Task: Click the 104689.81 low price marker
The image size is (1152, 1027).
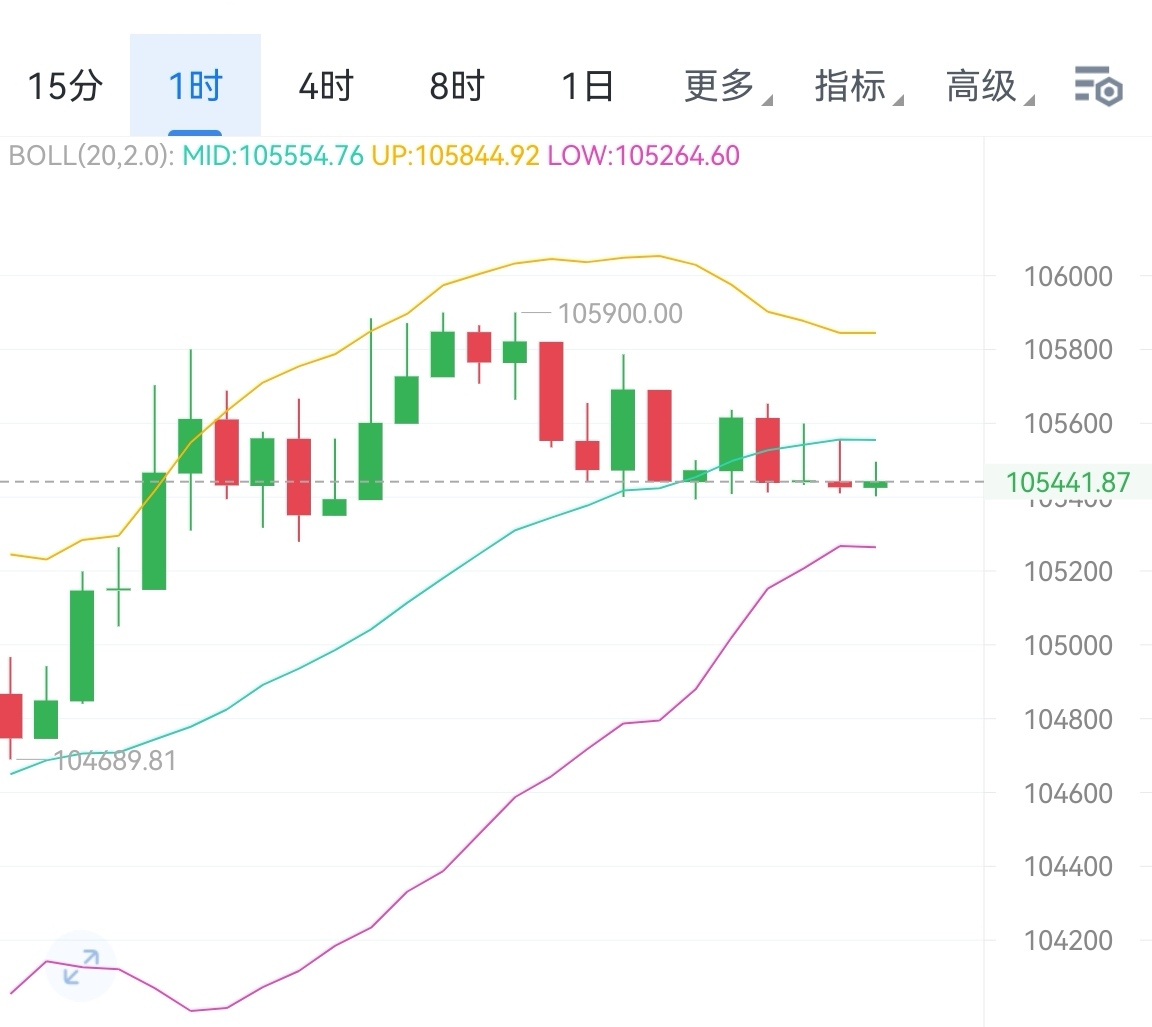Action: [x=114, y=761]
